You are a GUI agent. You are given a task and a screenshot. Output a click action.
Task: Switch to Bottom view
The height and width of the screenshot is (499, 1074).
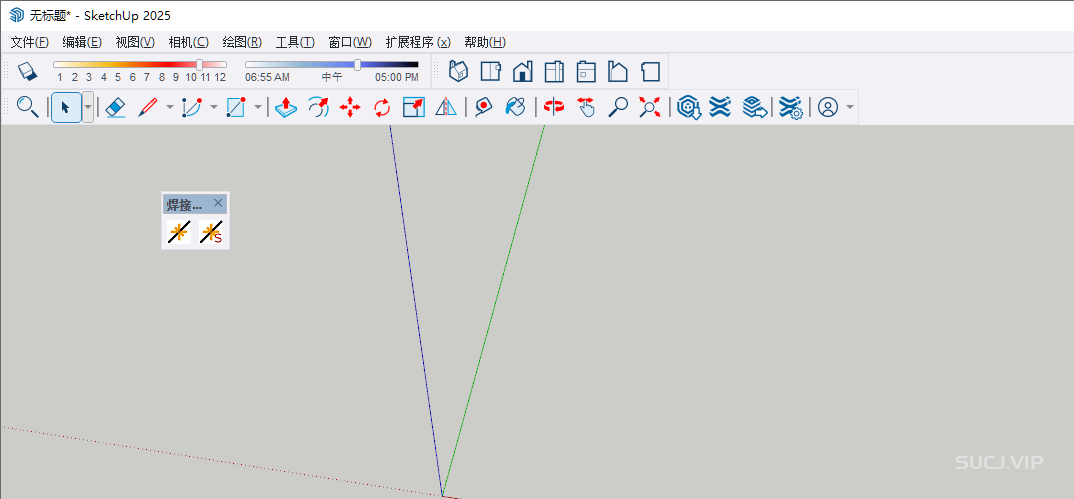pos(650,71)
